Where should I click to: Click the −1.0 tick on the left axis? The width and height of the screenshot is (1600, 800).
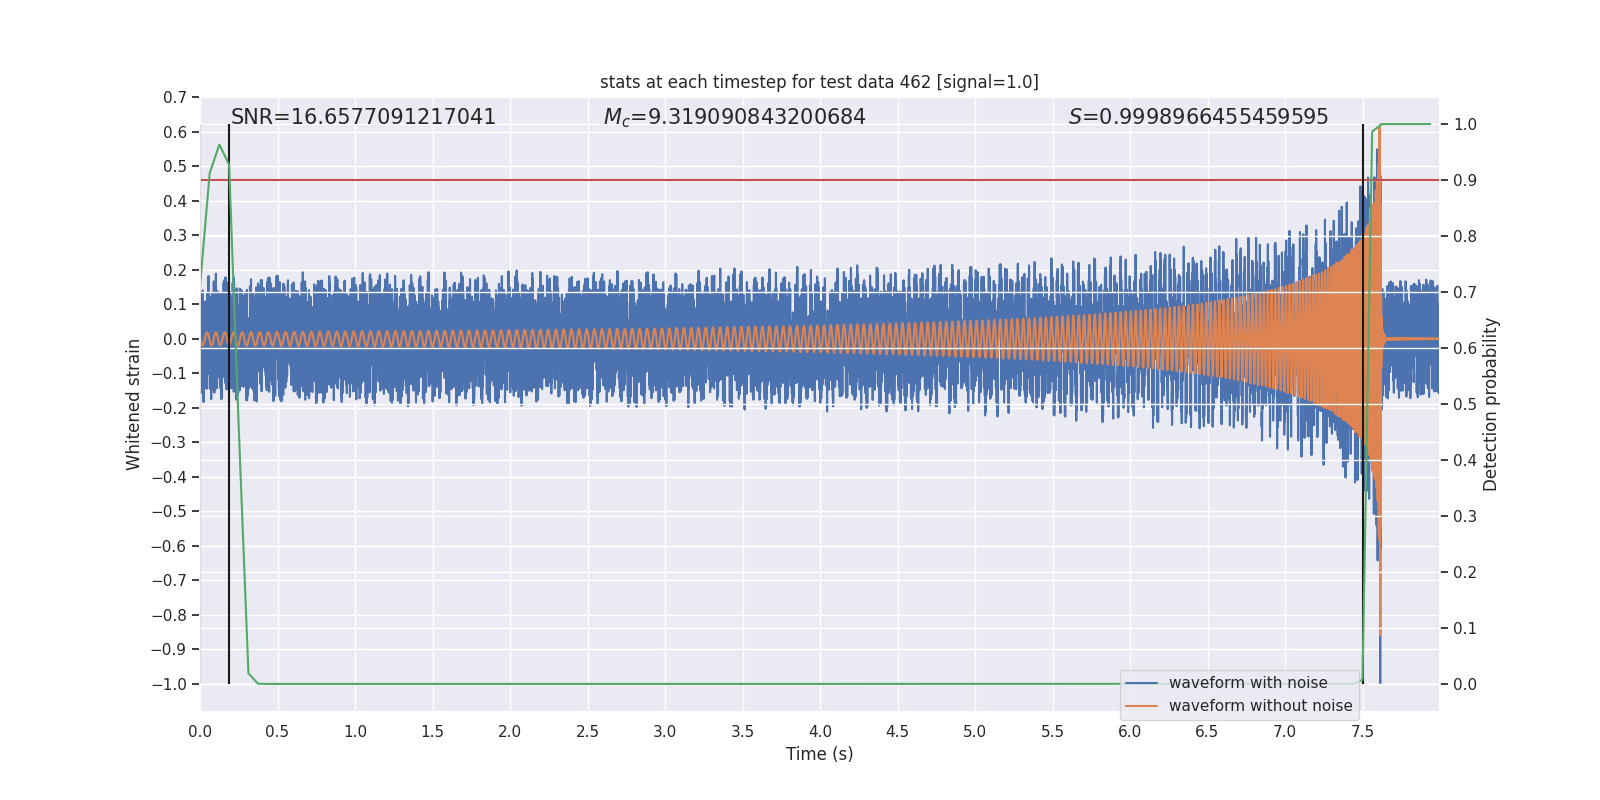click(169, 684)
